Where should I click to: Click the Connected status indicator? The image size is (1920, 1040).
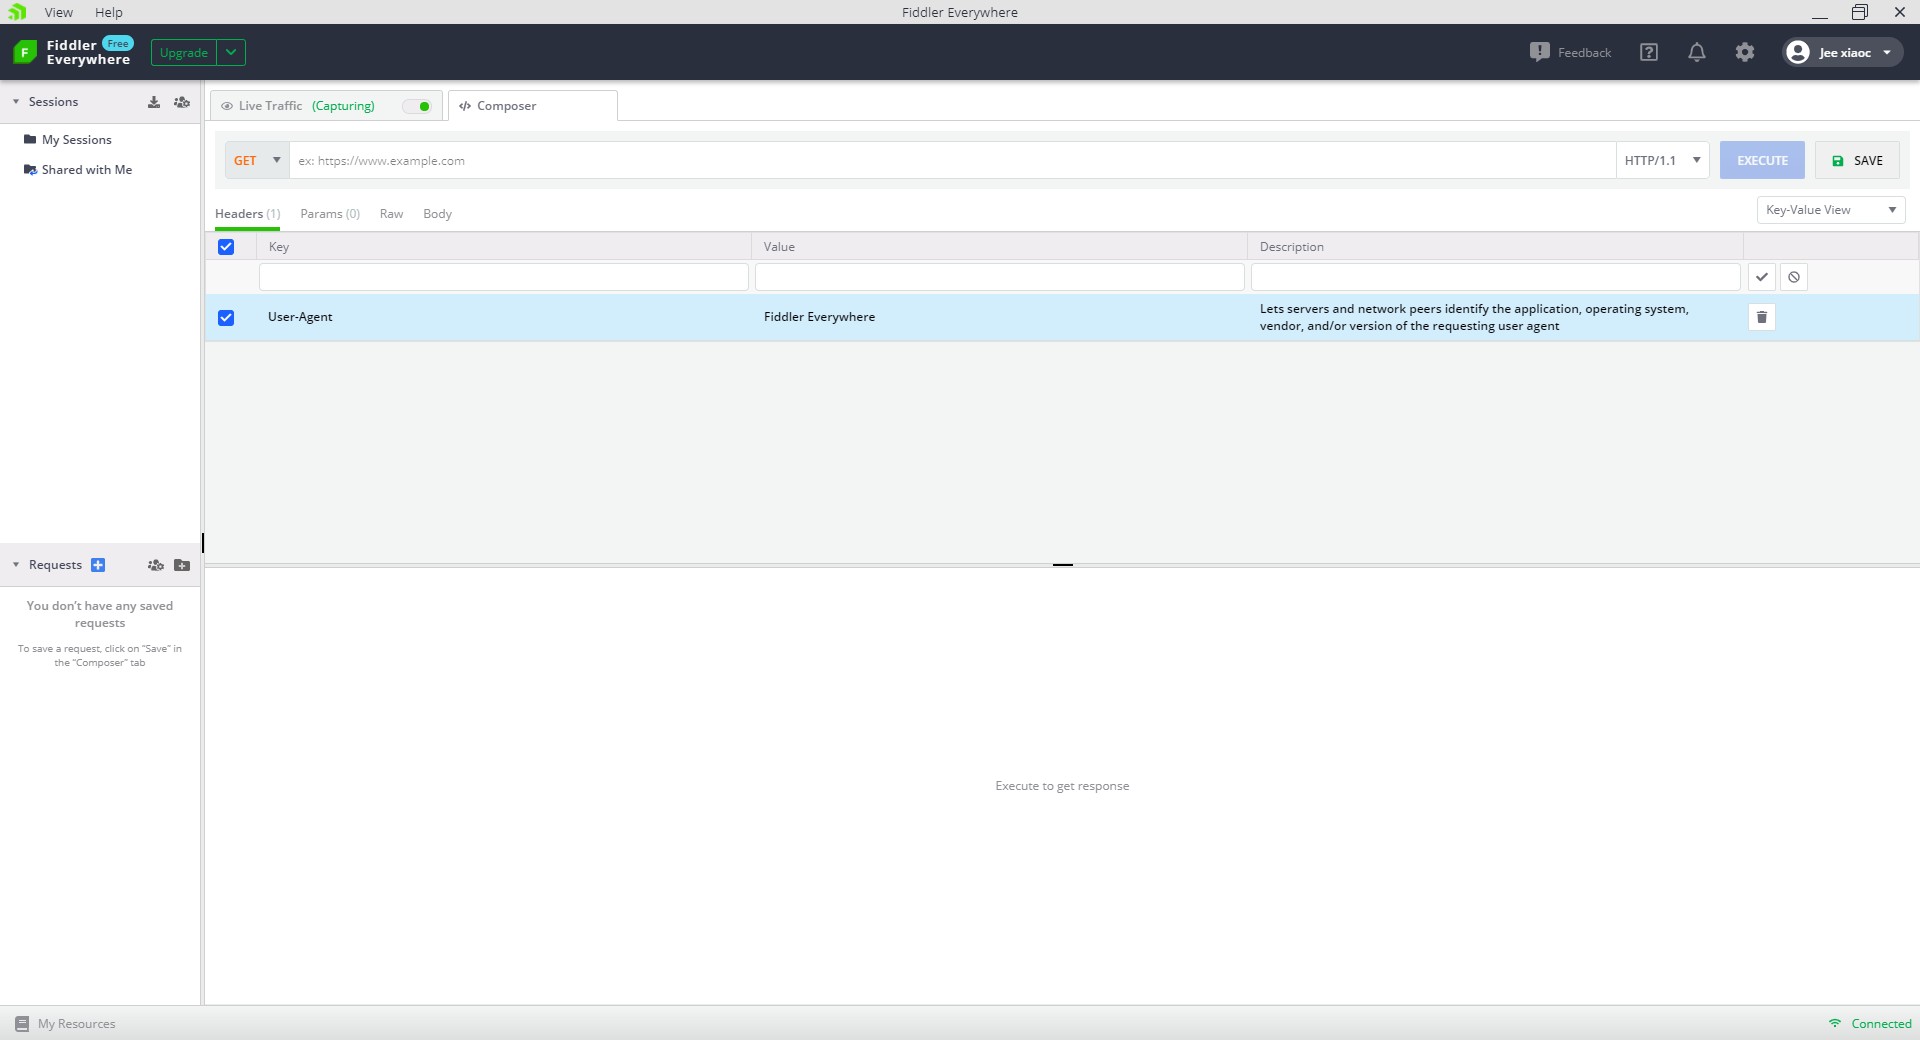[1870, 1024]
